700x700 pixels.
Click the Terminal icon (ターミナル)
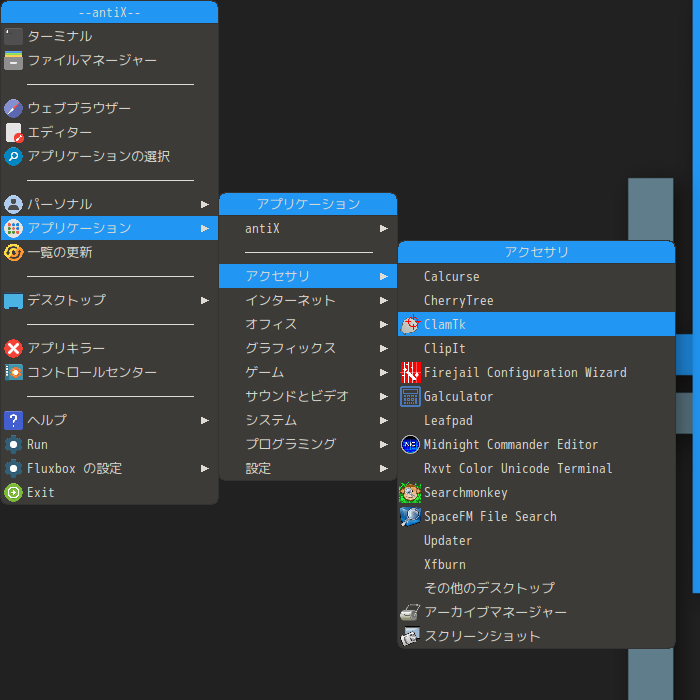click(13, 36)
